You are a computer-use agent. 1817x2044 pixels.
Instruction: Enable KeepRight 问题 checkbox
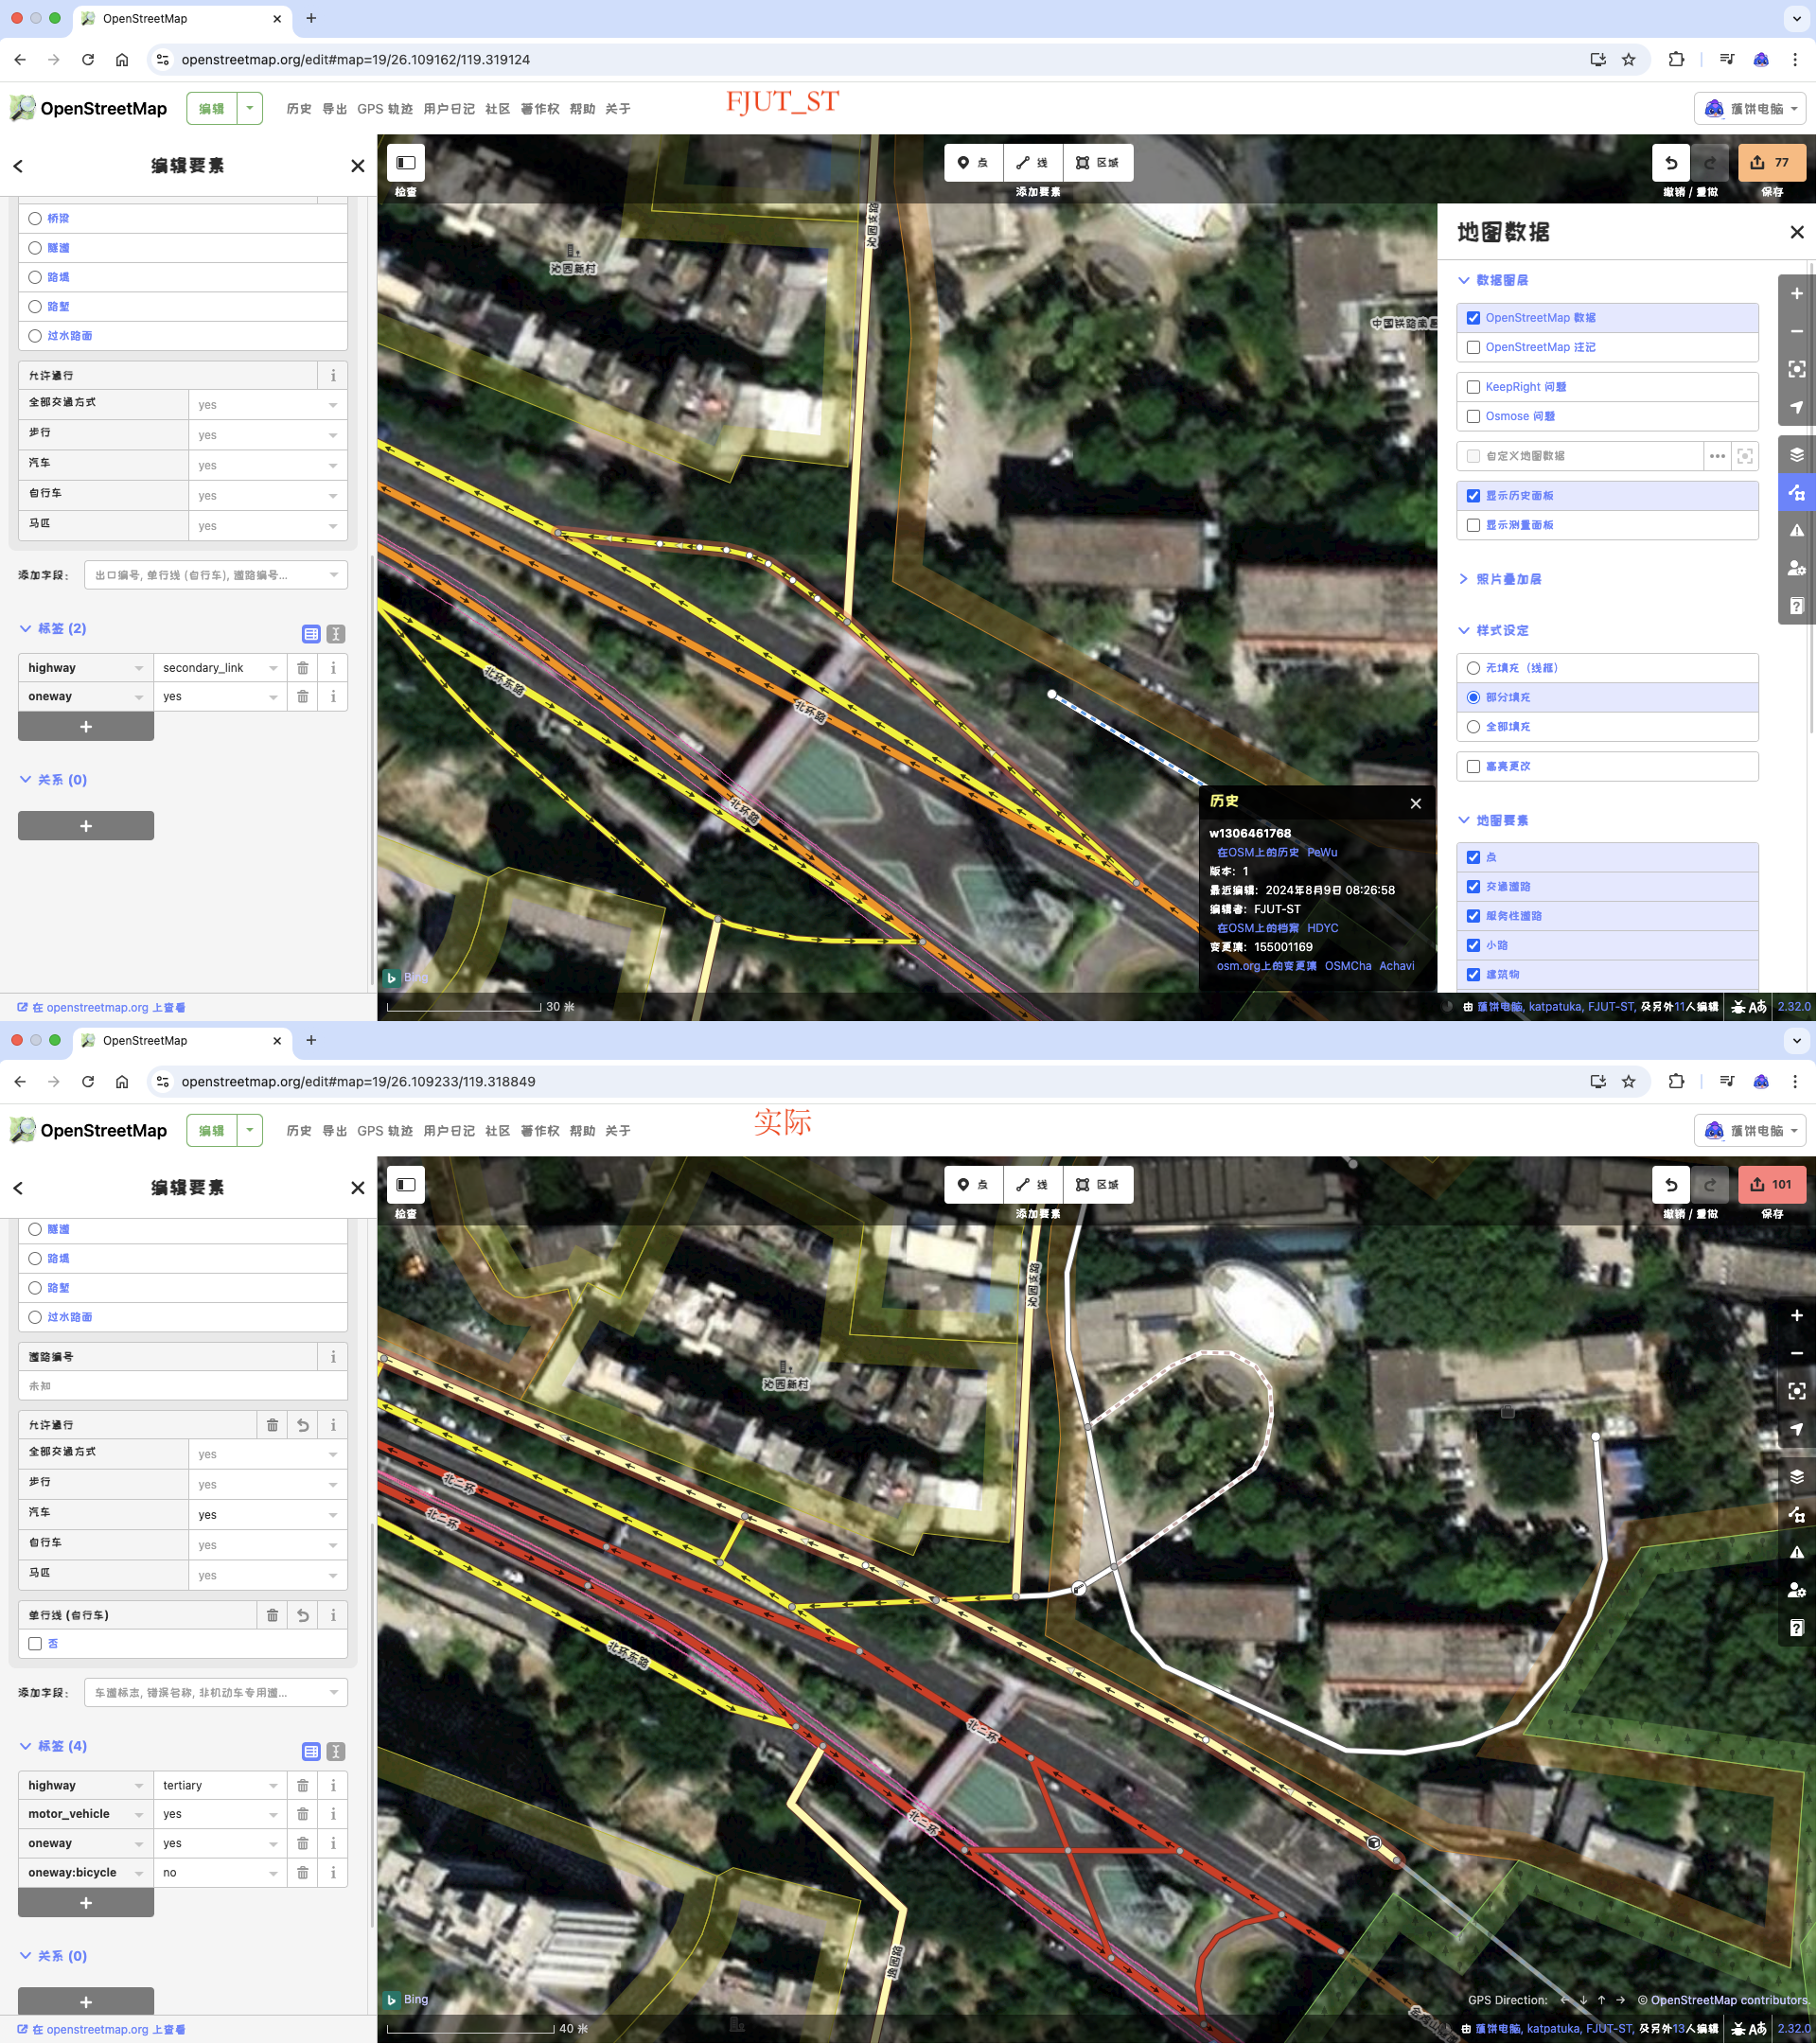(x=1473, y=387)
